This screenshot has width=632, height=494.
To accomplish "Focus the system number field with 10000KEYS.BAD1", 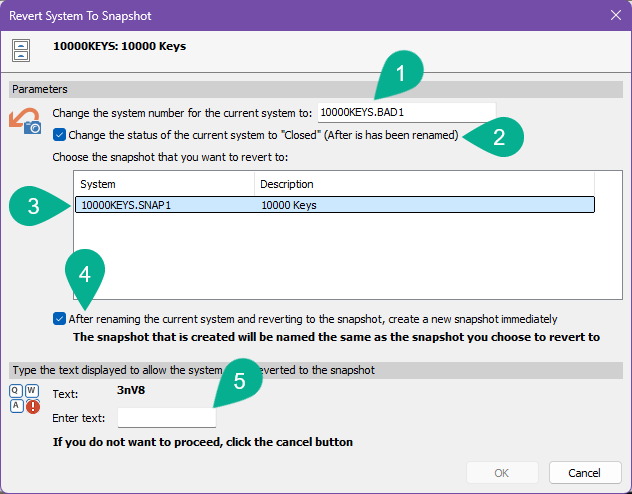I will coord(405,113).
